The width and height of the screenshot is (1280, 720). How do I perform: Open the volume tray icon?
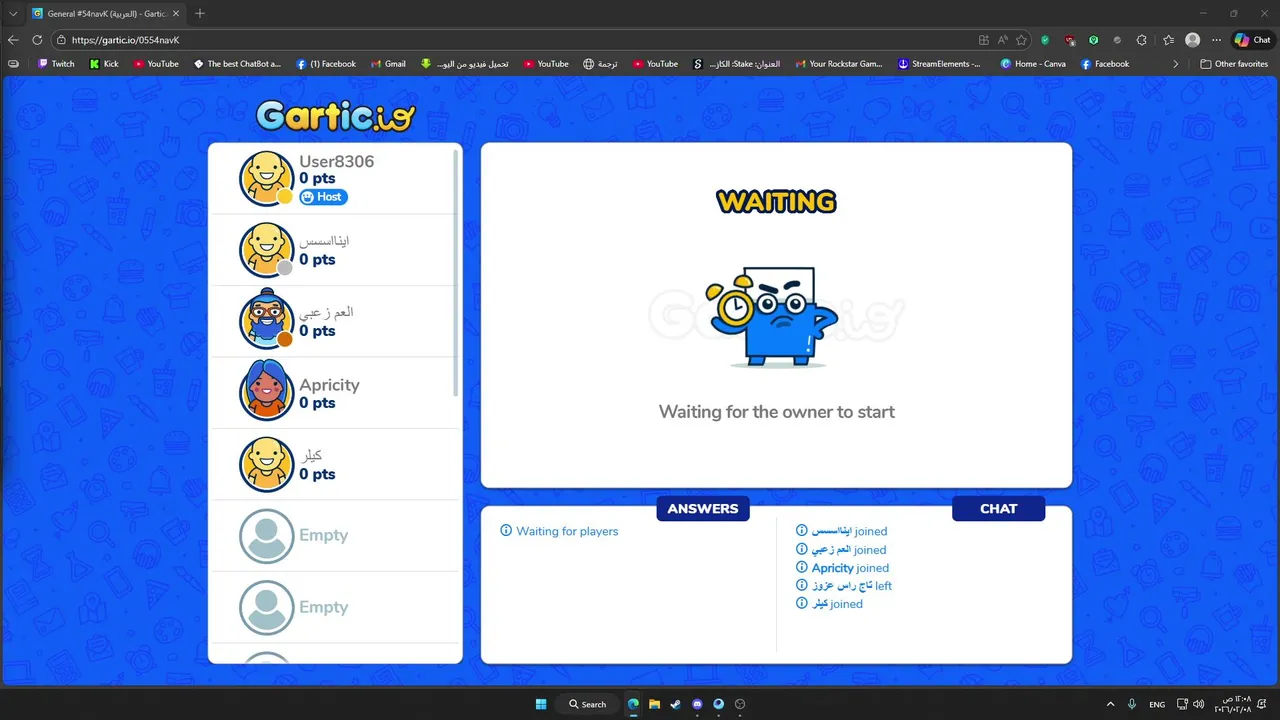1198,704
